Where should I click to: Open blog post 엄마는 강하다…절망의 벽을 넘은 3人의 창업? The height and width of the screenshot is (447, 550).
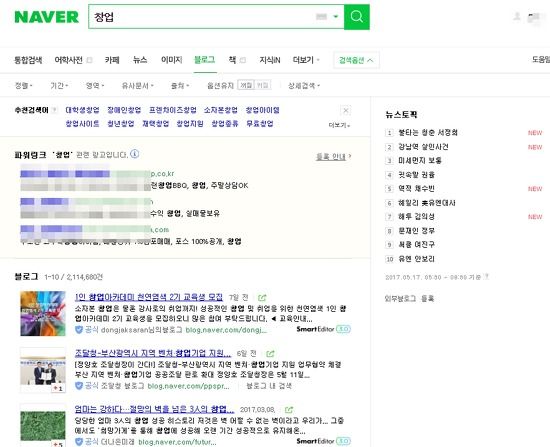tap(154, 409)
